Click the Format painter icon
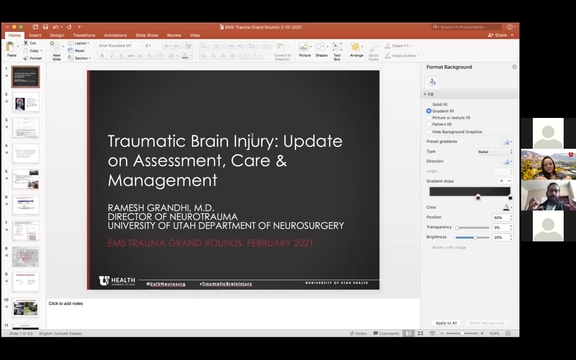Screen dimensions: 576x360 (26, 58)
